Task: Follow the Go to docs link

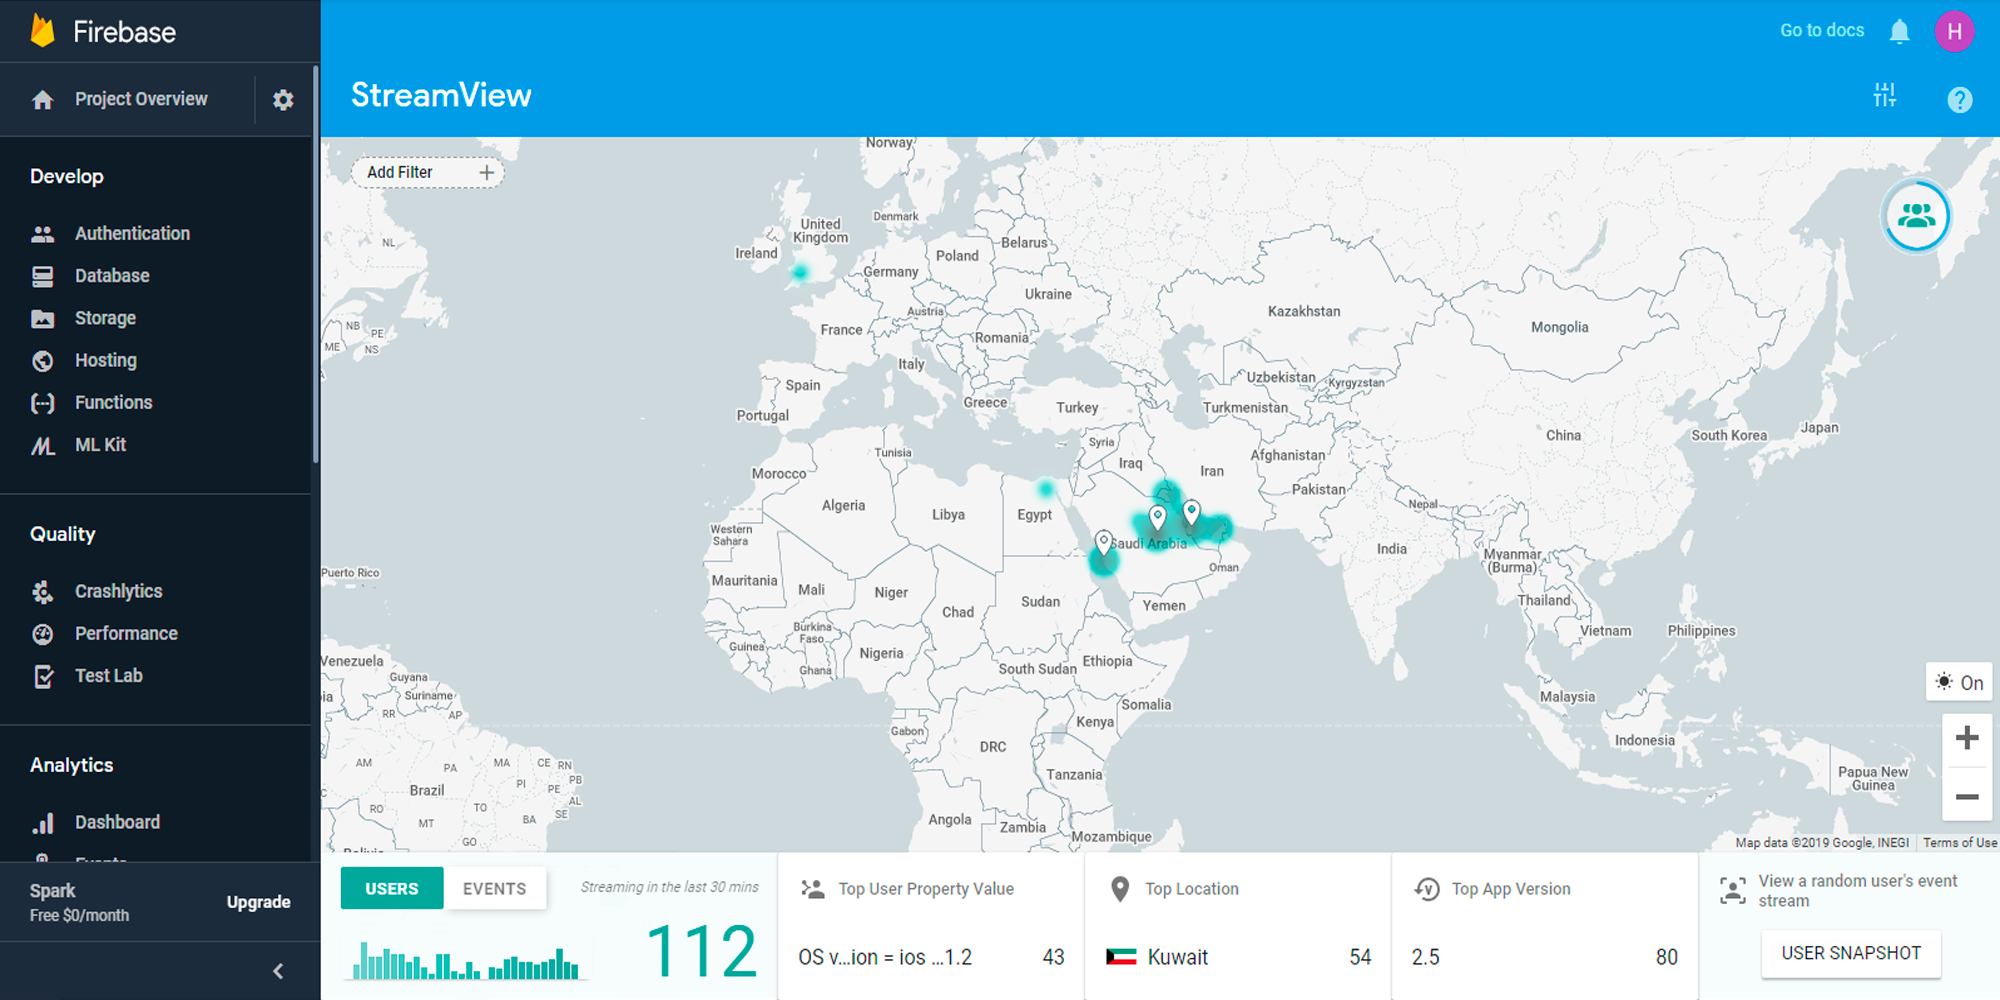Action: (x=1821, y=30)
